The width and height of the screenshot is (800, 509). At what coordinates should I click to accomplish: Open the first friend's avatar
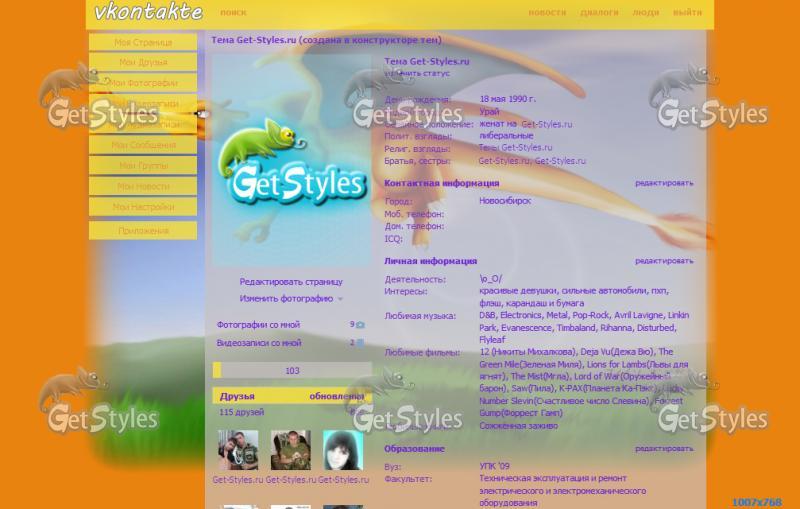pyautogui.click(x=238, y=451)
